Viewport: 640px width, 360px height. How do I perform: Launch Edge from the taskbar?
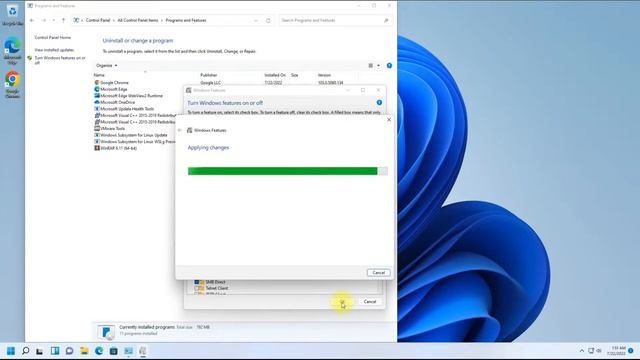click(99, 351)
